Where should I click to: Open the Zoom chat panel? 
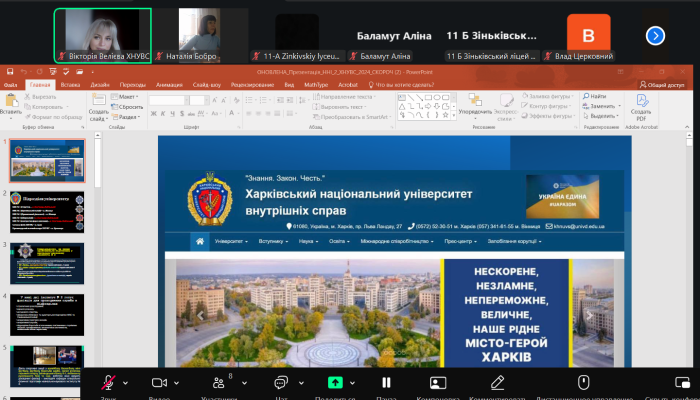click(x=280, y=382)
